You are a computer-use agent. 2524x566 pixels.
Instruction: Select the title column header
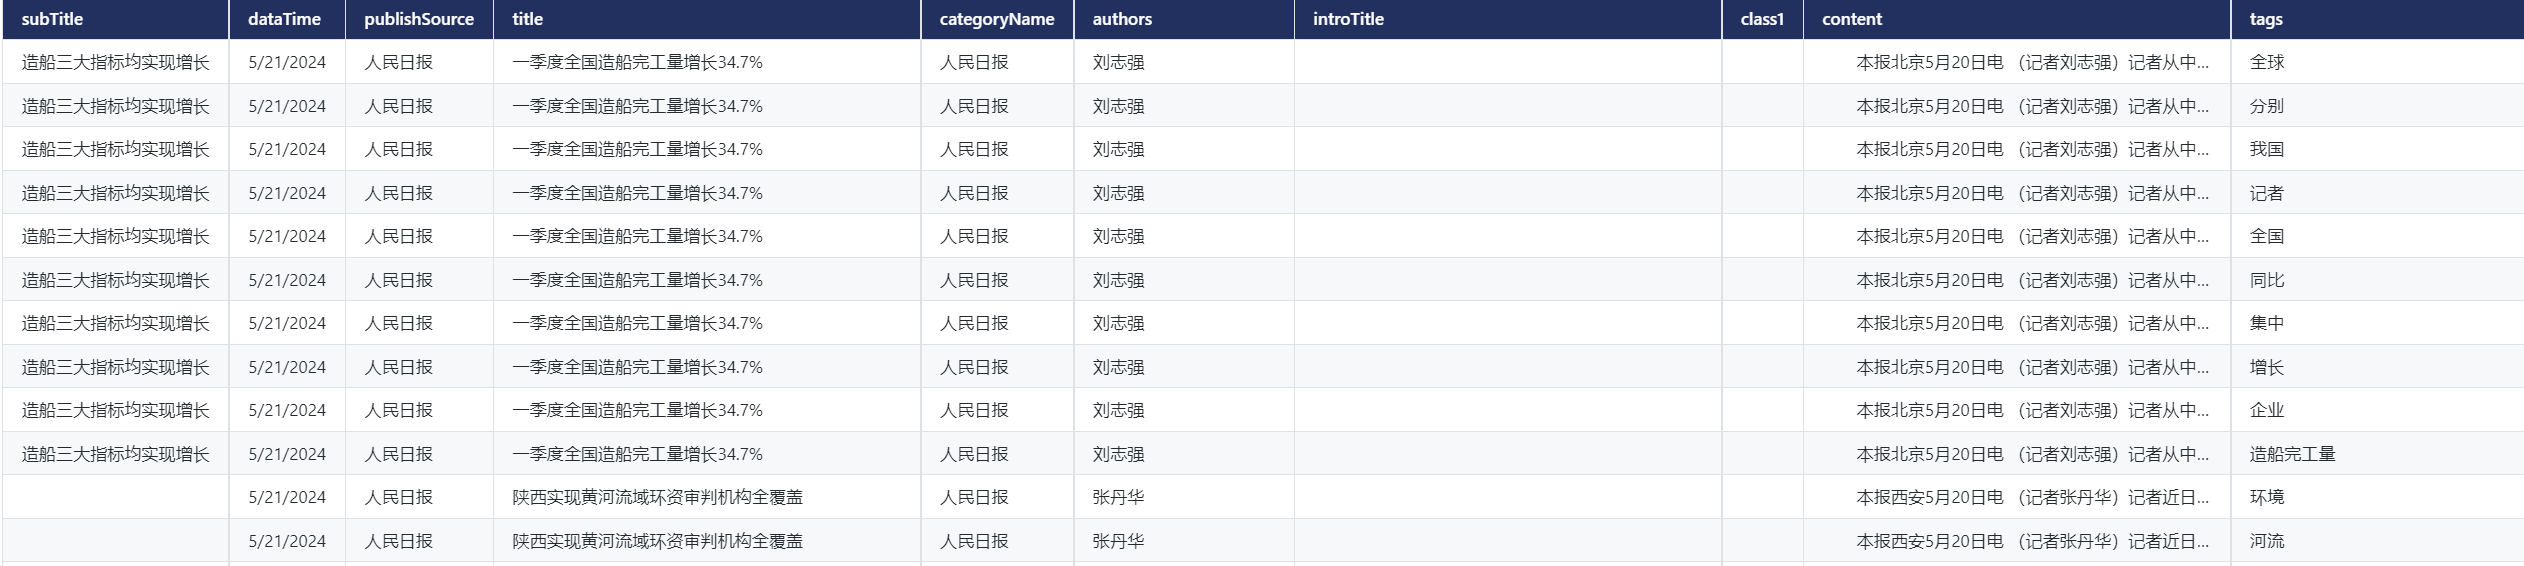coord(528,19)
